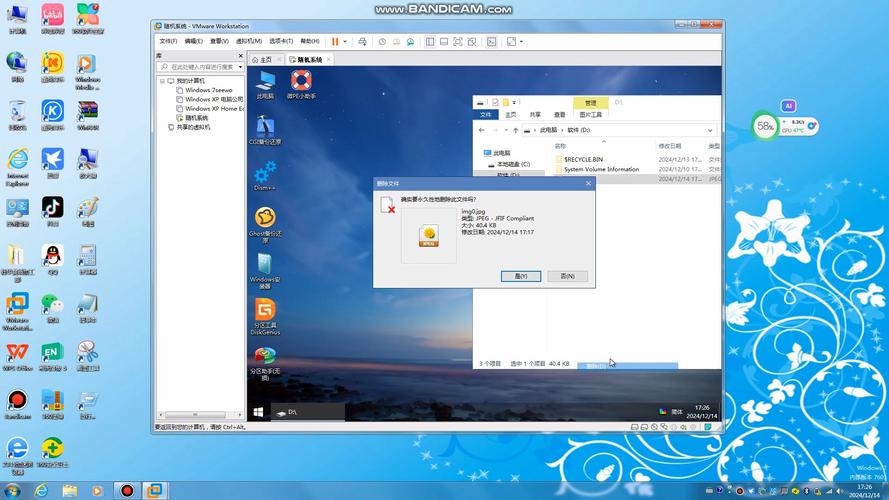
Task: Pause the virtual machine from VMware toolbar
Action: pyautogui.click(x=335, y=41)
